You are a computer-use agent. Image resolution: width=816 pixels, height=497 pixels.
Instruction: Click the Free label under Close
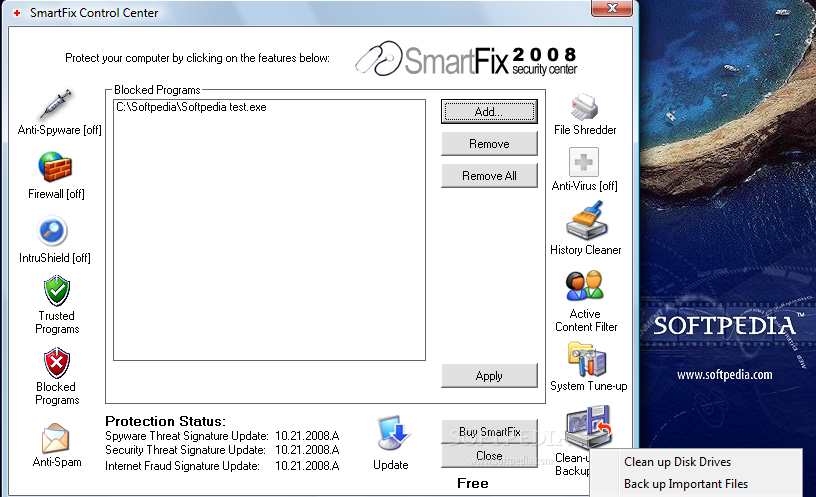pos(473,483)
